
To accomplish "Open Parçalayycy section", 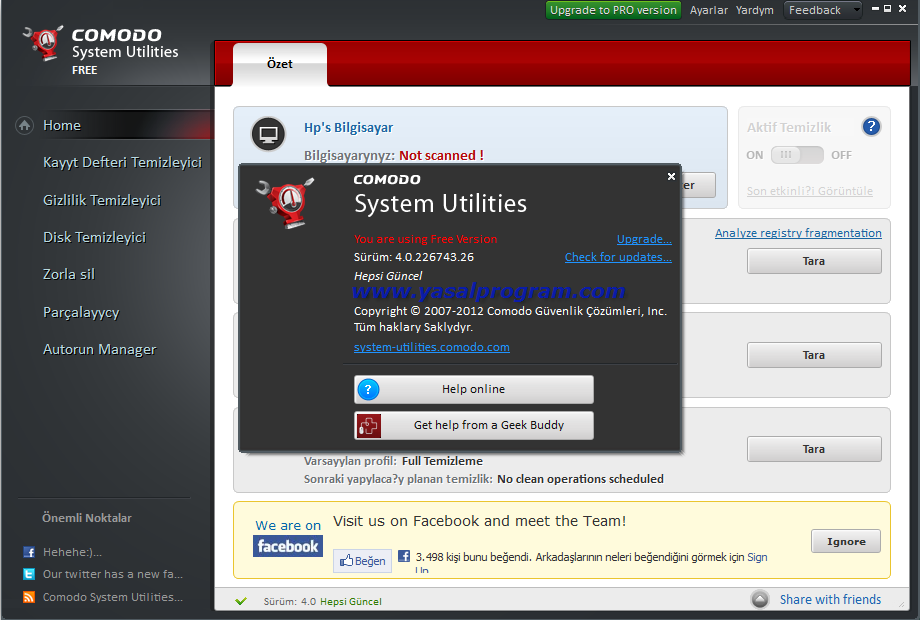I will pos(81,313).
